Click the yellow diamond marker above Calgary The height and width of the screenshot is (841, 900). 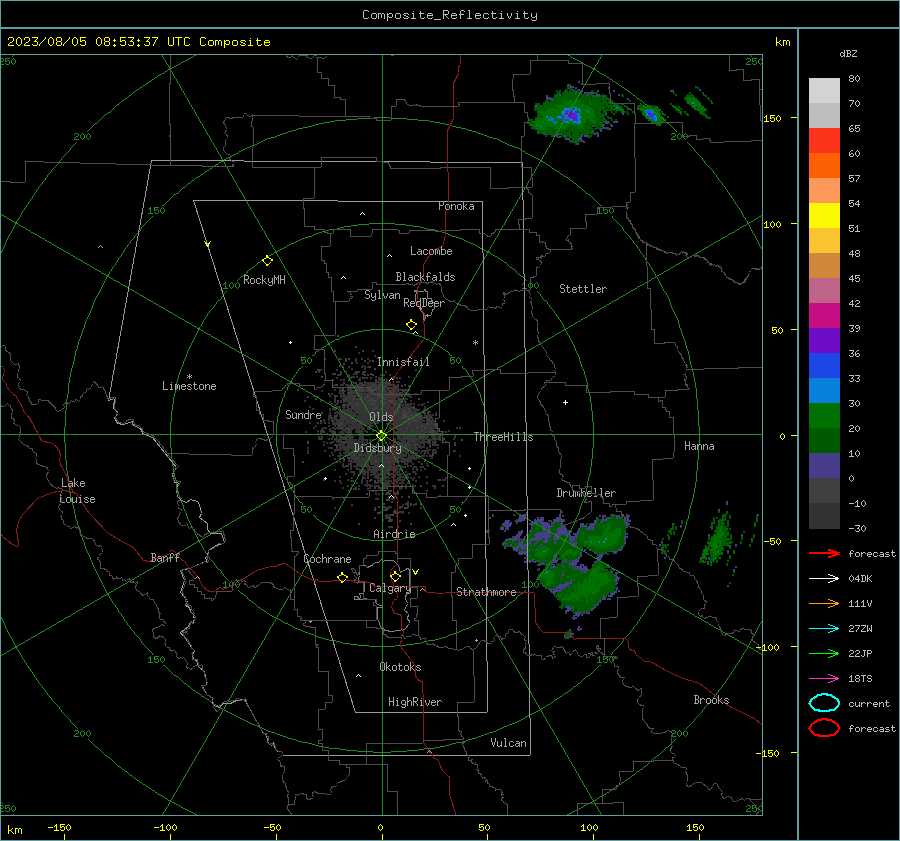click(x=395, y=576)
